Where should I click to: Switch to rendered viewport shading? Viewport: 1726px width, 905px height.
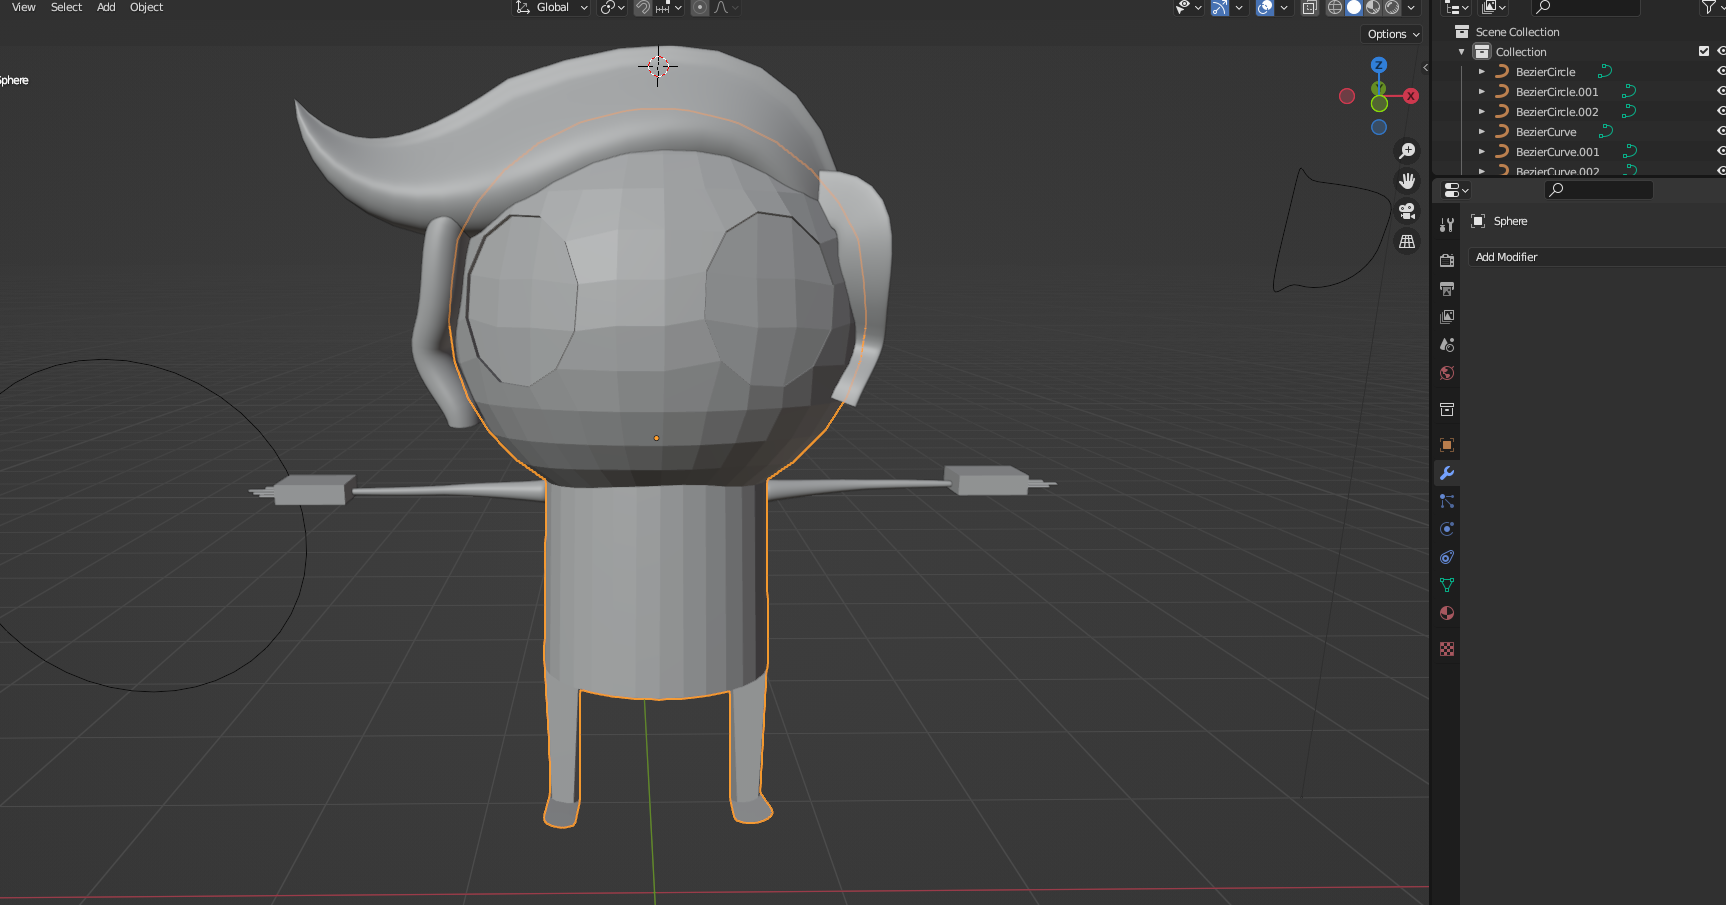pyautogui.click(x=1392, y=7)
